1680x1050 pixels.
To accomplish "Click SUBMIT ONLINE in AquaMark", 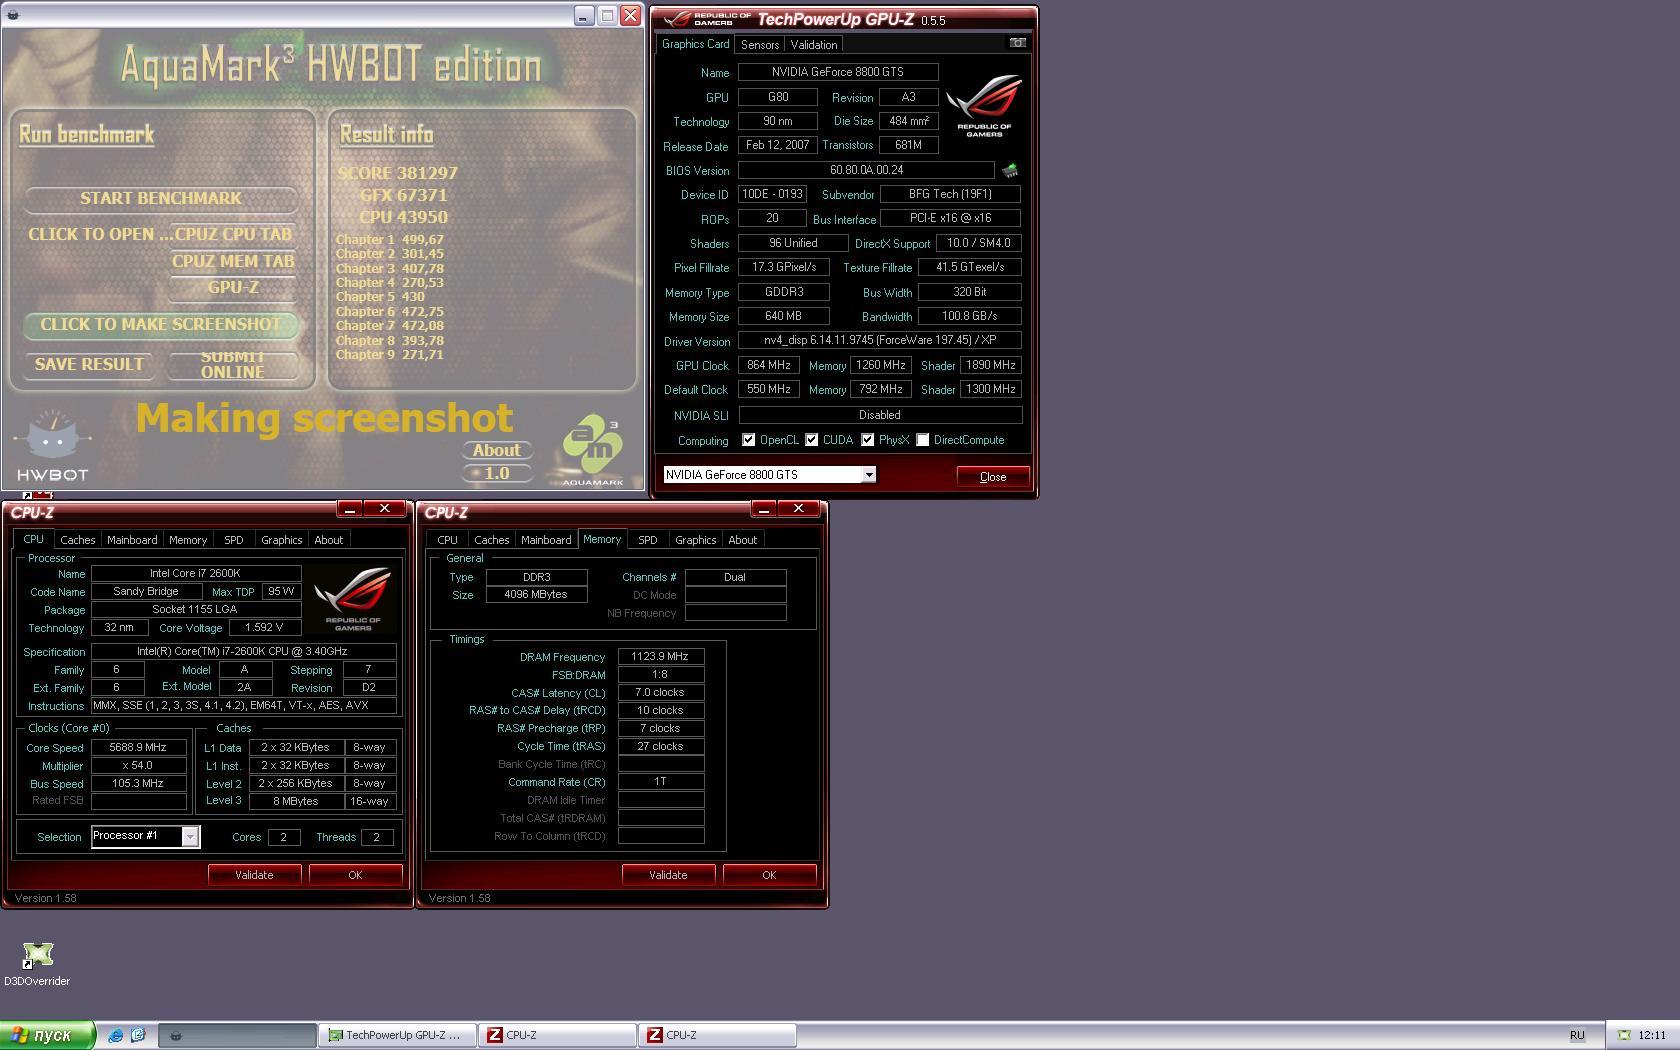I will point(233,364).
